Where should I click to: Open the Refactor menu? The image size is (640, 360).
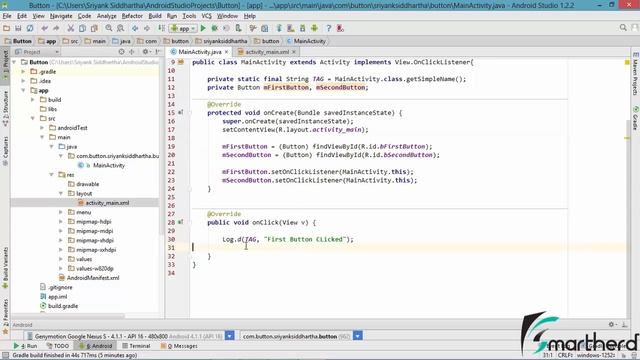point(132,16)
